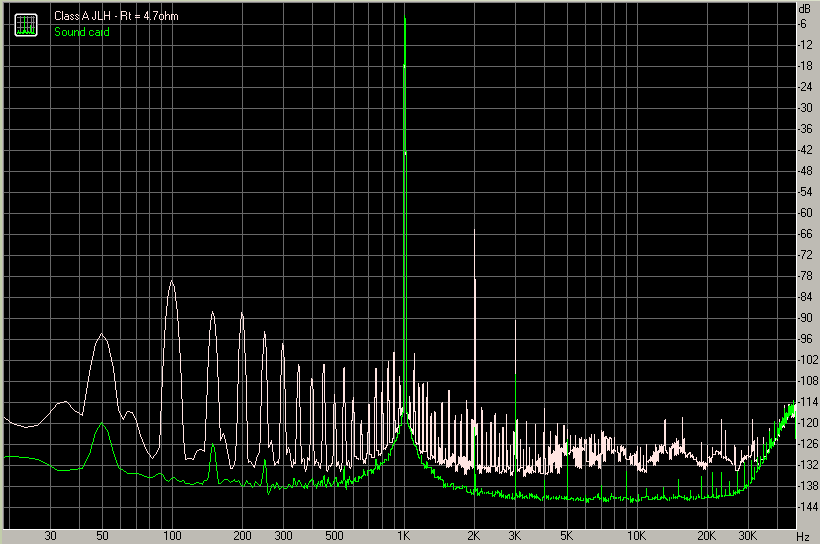Select the green Sound card legend label
820x544 pixels.
[x=82, y=32]
